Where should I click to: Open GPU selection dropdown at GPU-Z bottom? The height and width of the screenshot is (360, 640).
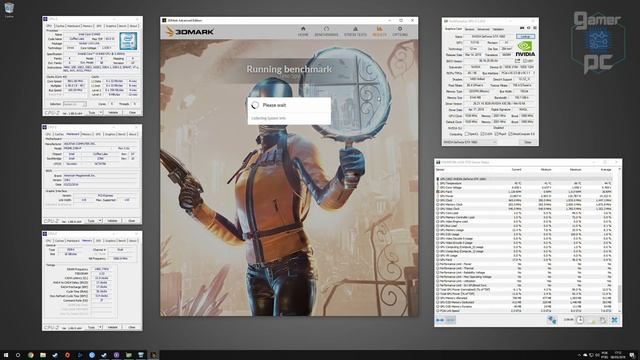[x=470, y=142]
